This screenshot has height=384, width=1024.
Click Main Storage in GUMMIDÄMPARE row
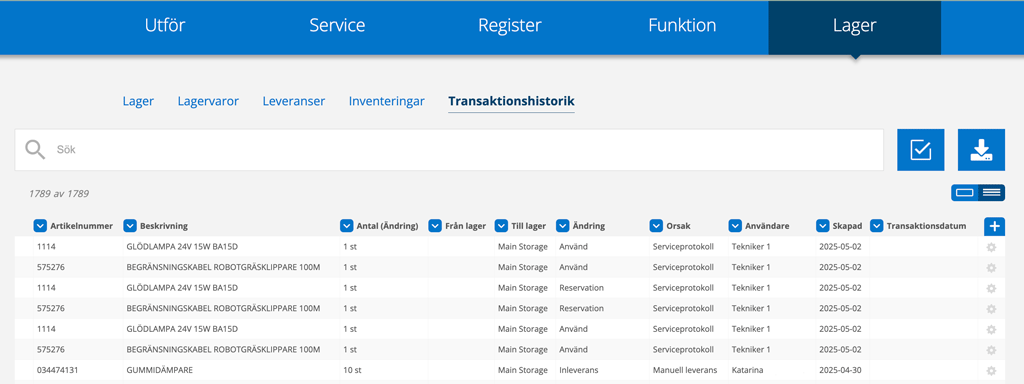tap(522, 370)
